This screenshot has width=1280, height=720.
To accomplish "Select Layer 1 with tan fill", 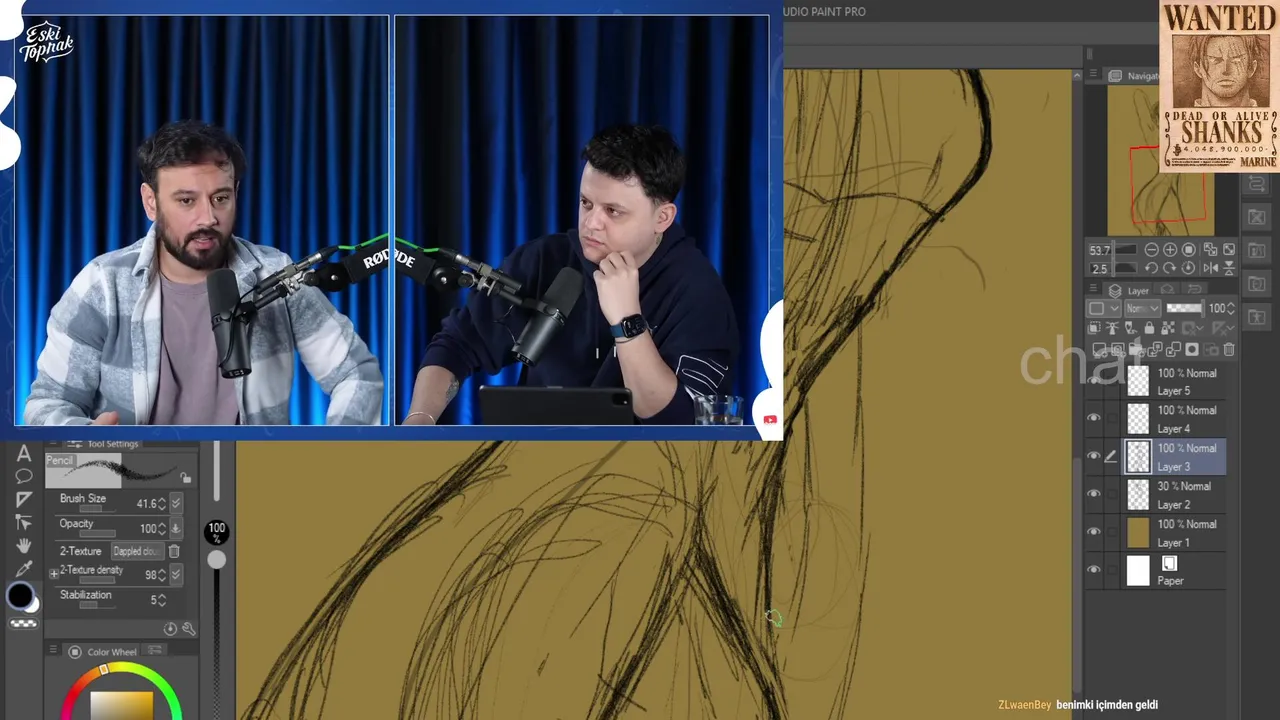I will [1175, 533].
